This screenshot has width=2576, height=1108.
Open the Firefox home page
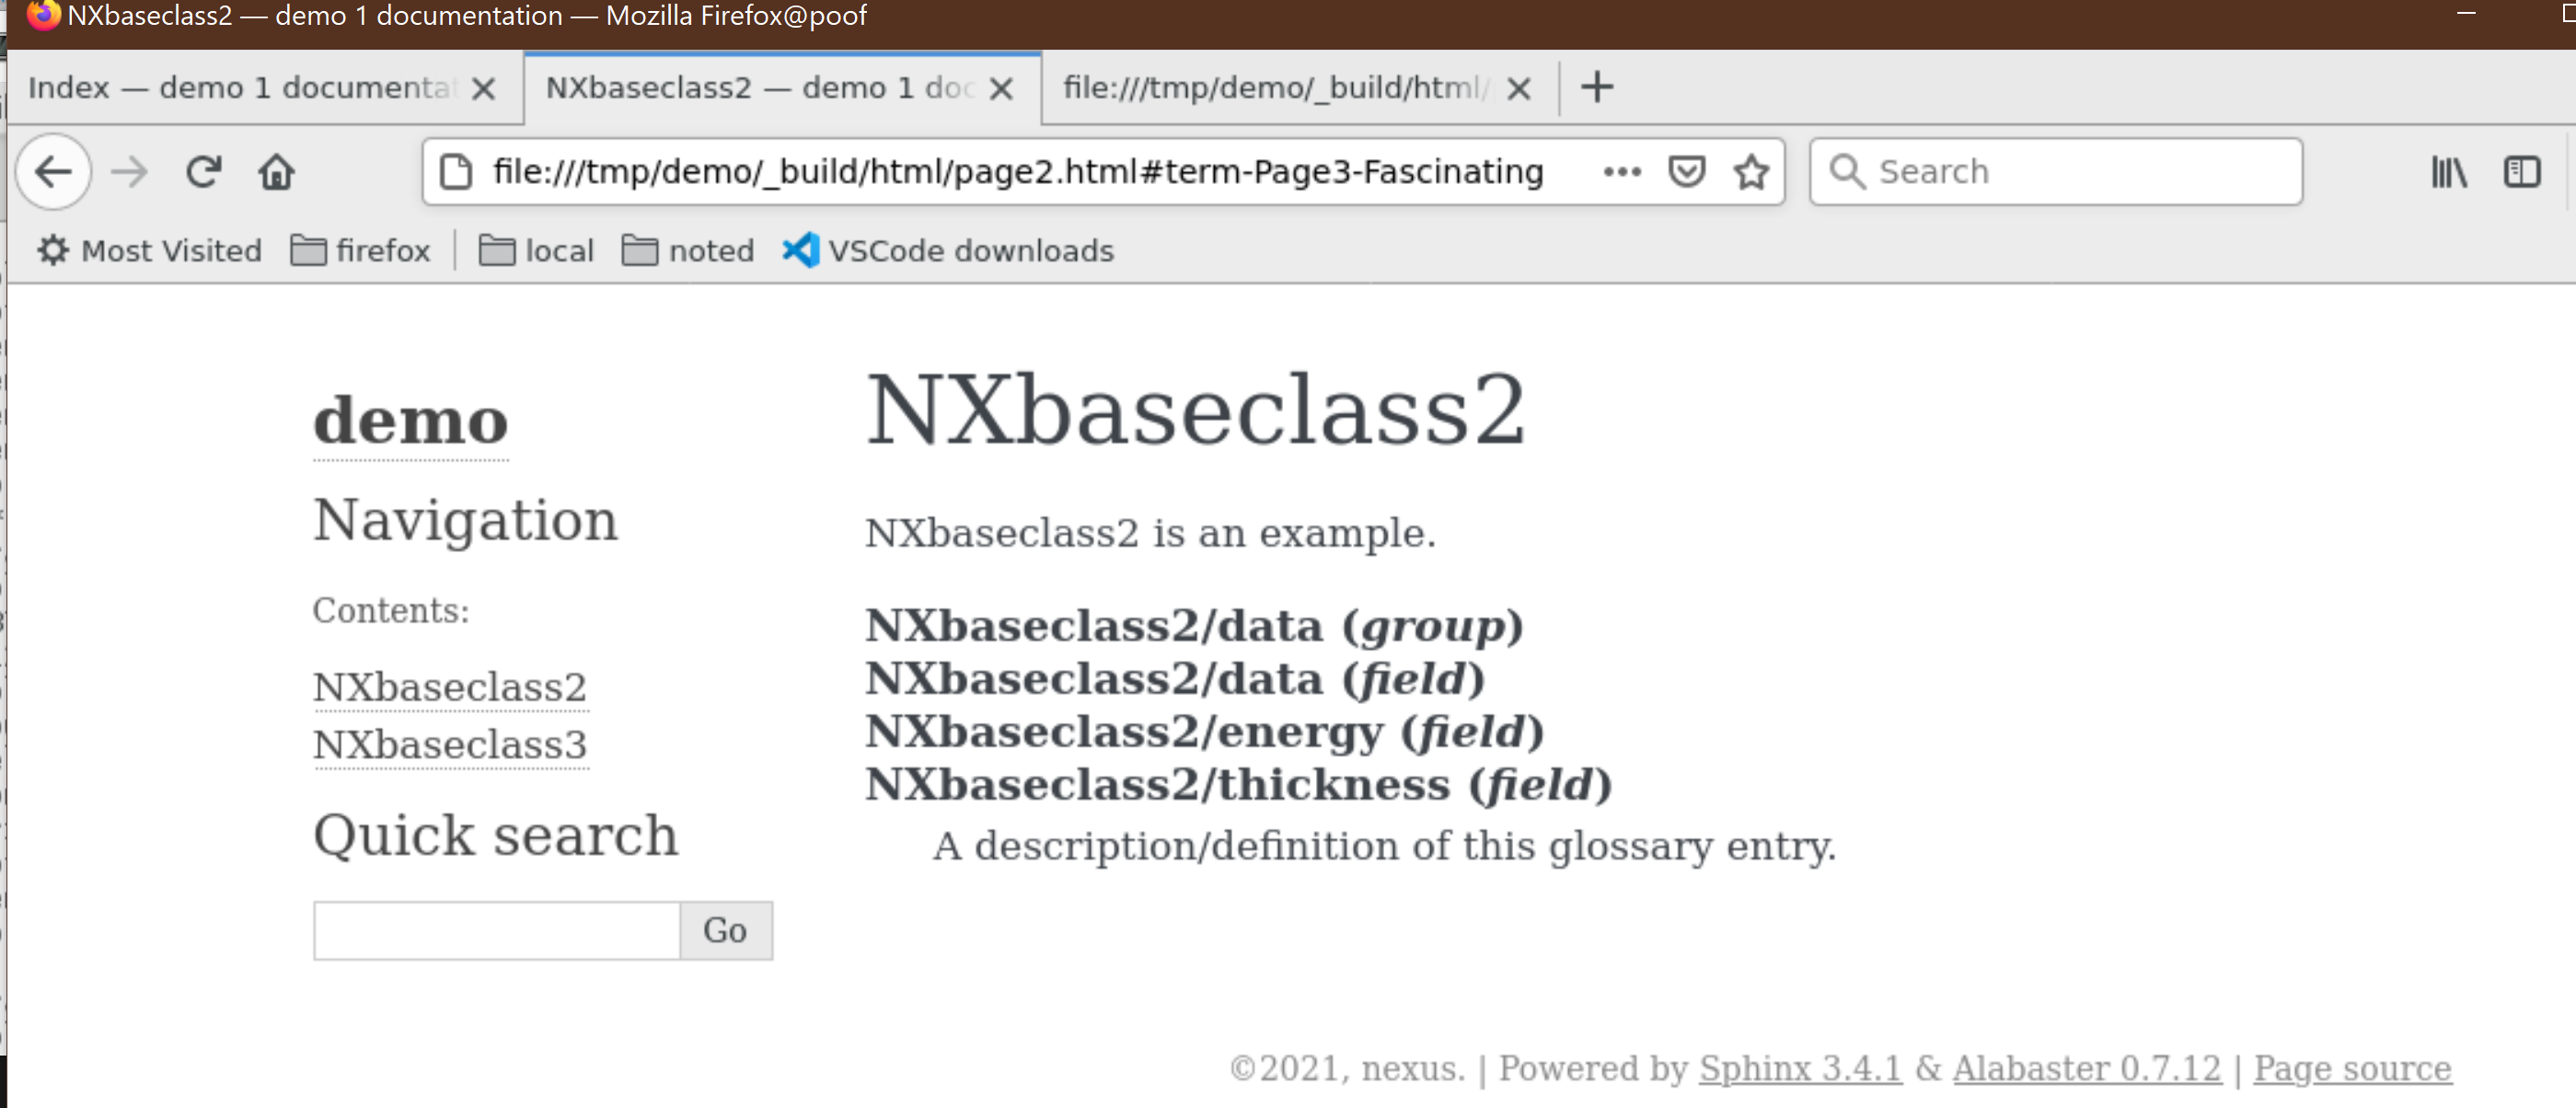coord(276,171)
